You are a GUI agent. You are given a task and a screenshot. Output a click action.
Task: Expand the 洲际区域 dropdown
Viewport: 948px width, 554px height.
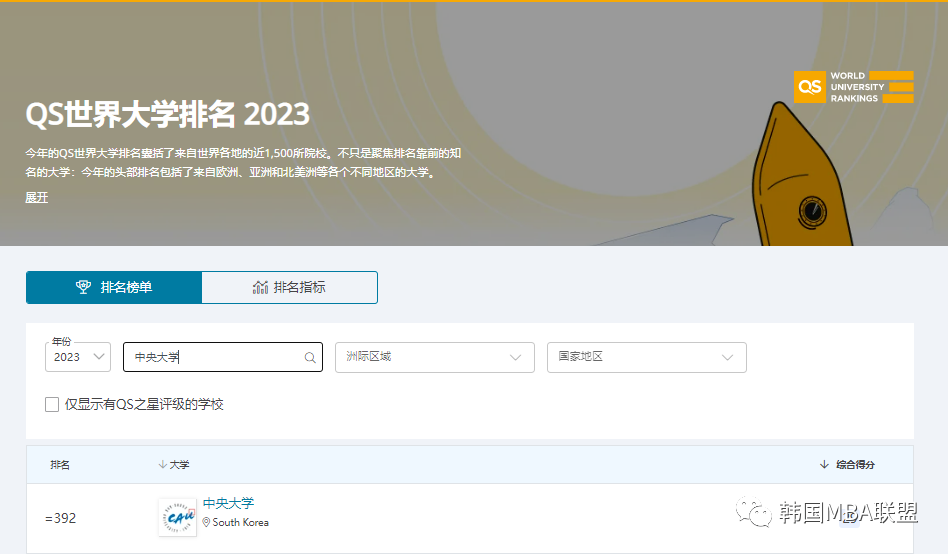click(435, 357)
